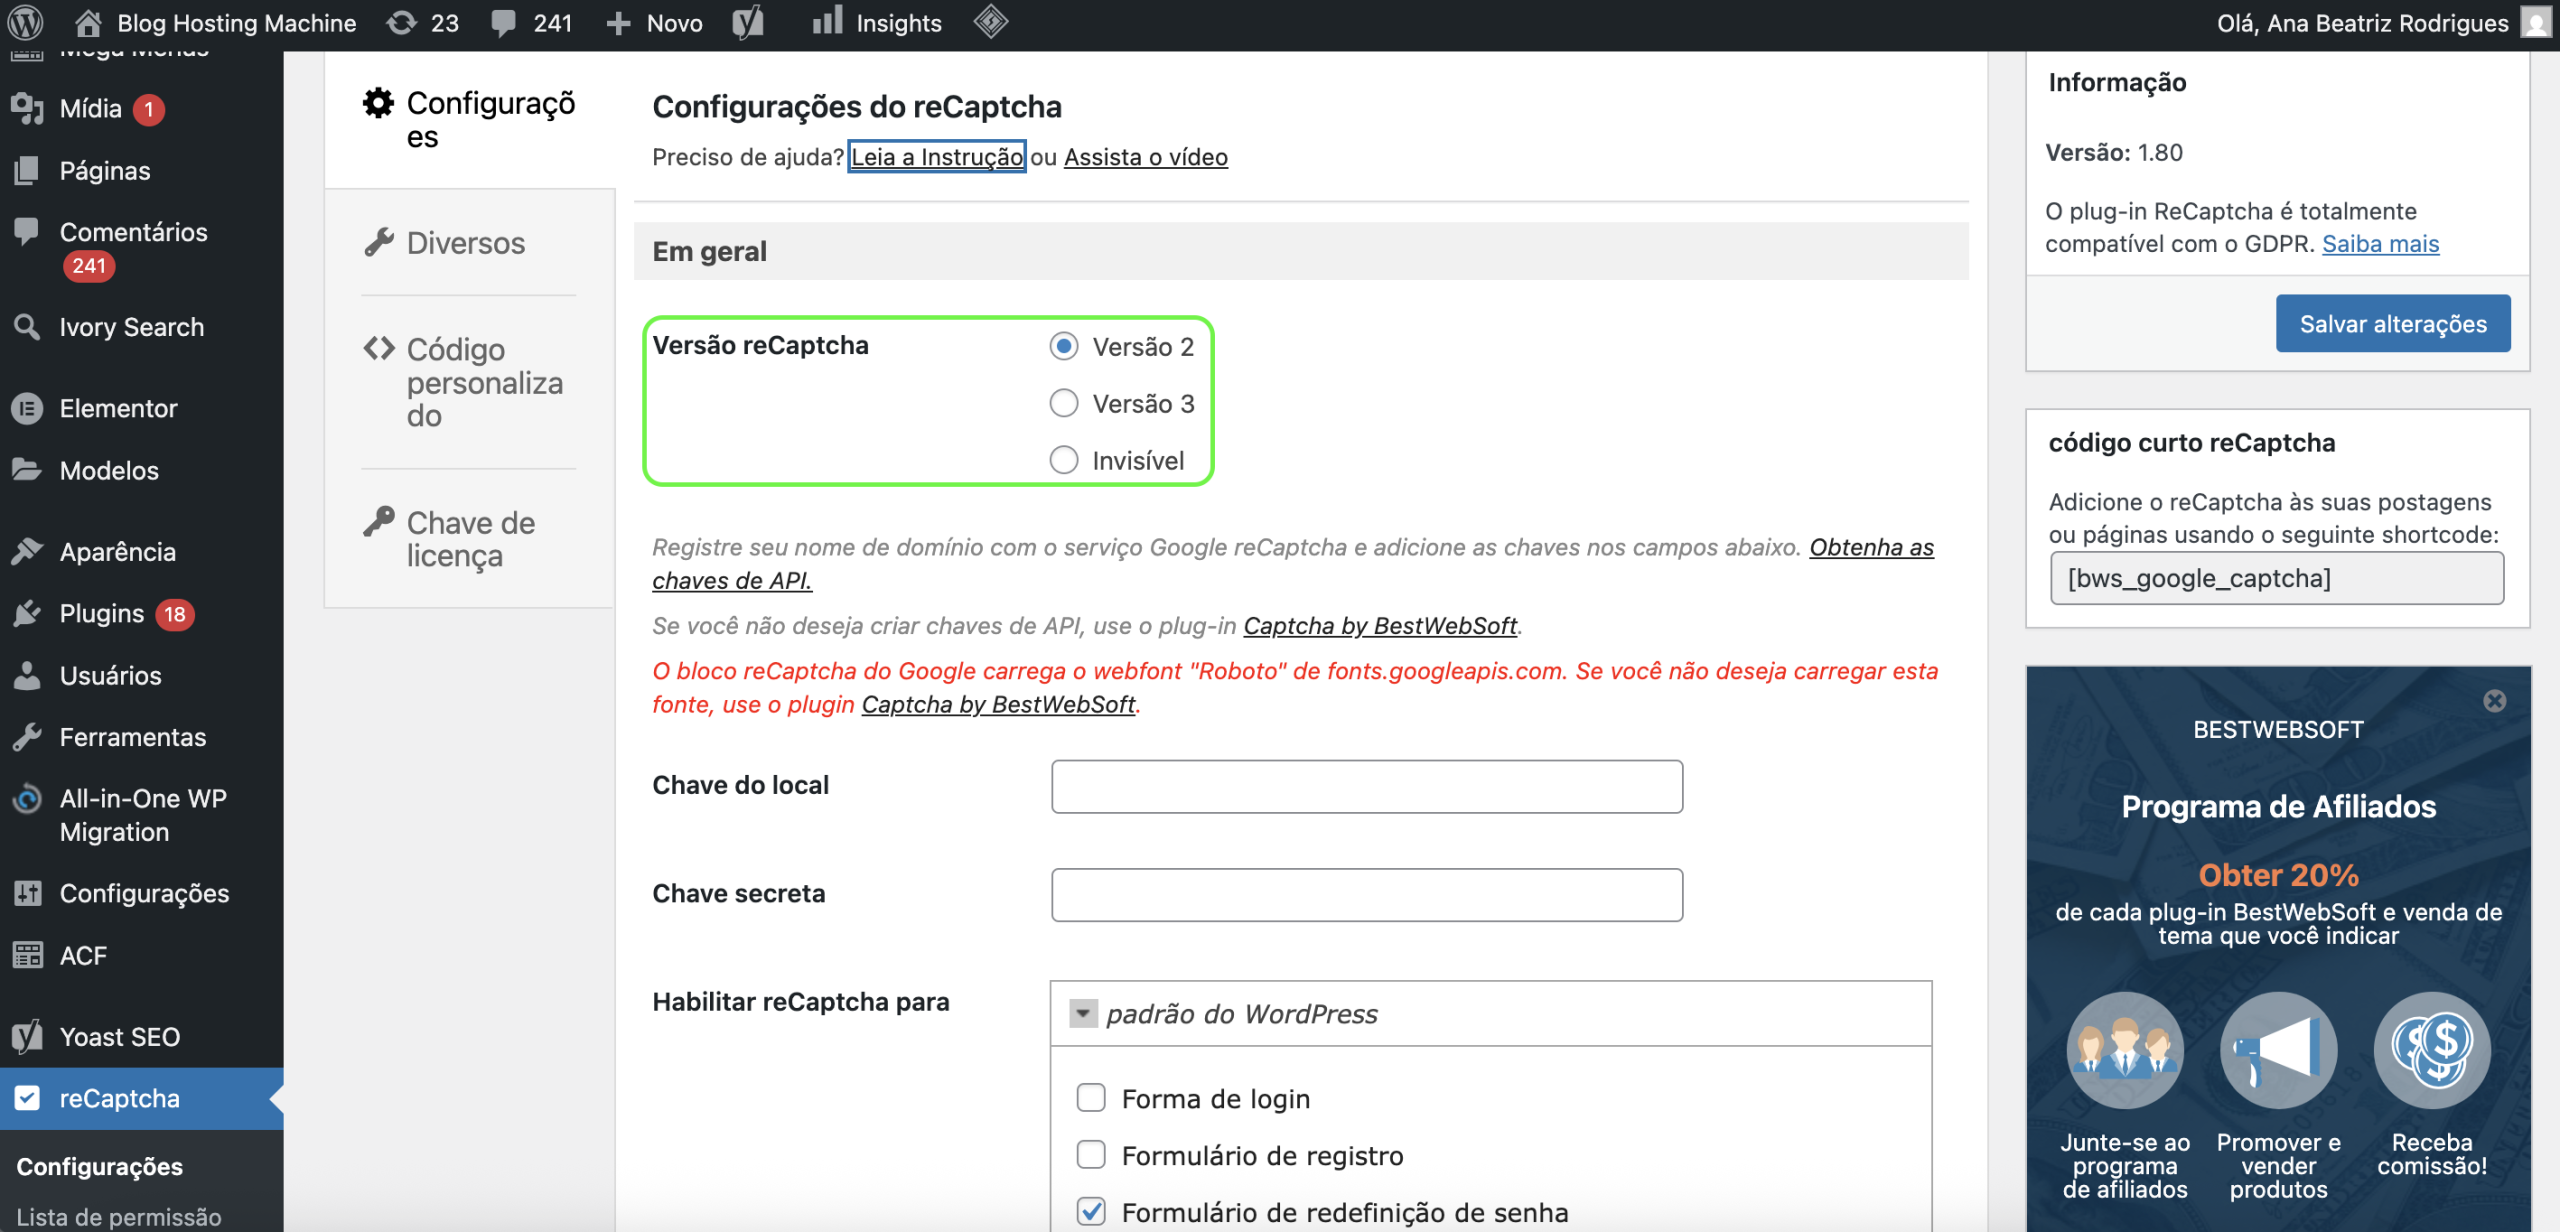Open the user avatar in the top right
Screen dimensions: 2560x1232
(x=2536, y=22)
